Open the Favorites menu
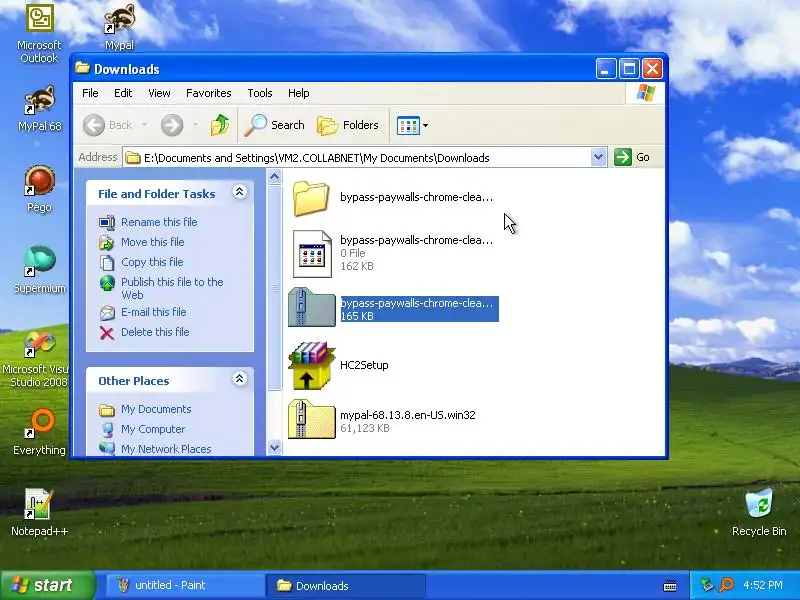 click(209, 93)
